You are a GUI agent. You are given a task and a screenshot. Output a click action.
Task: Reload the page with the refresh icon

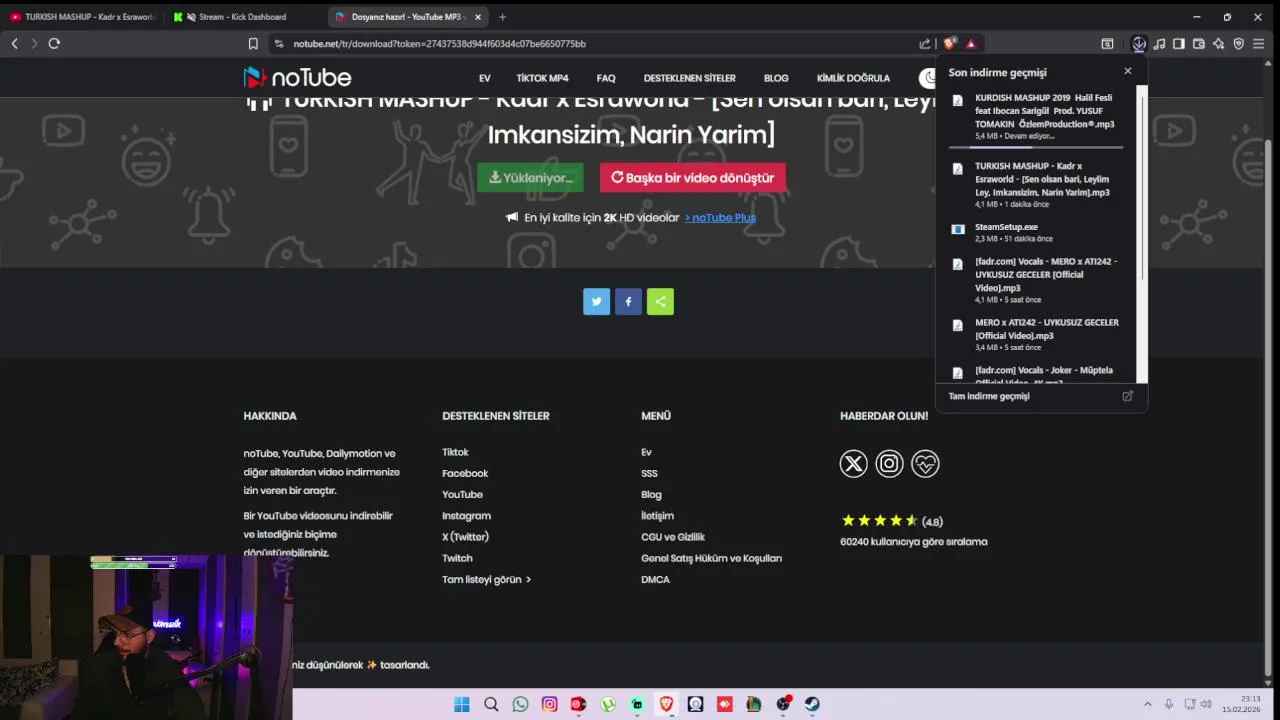[x=54, y=43]
